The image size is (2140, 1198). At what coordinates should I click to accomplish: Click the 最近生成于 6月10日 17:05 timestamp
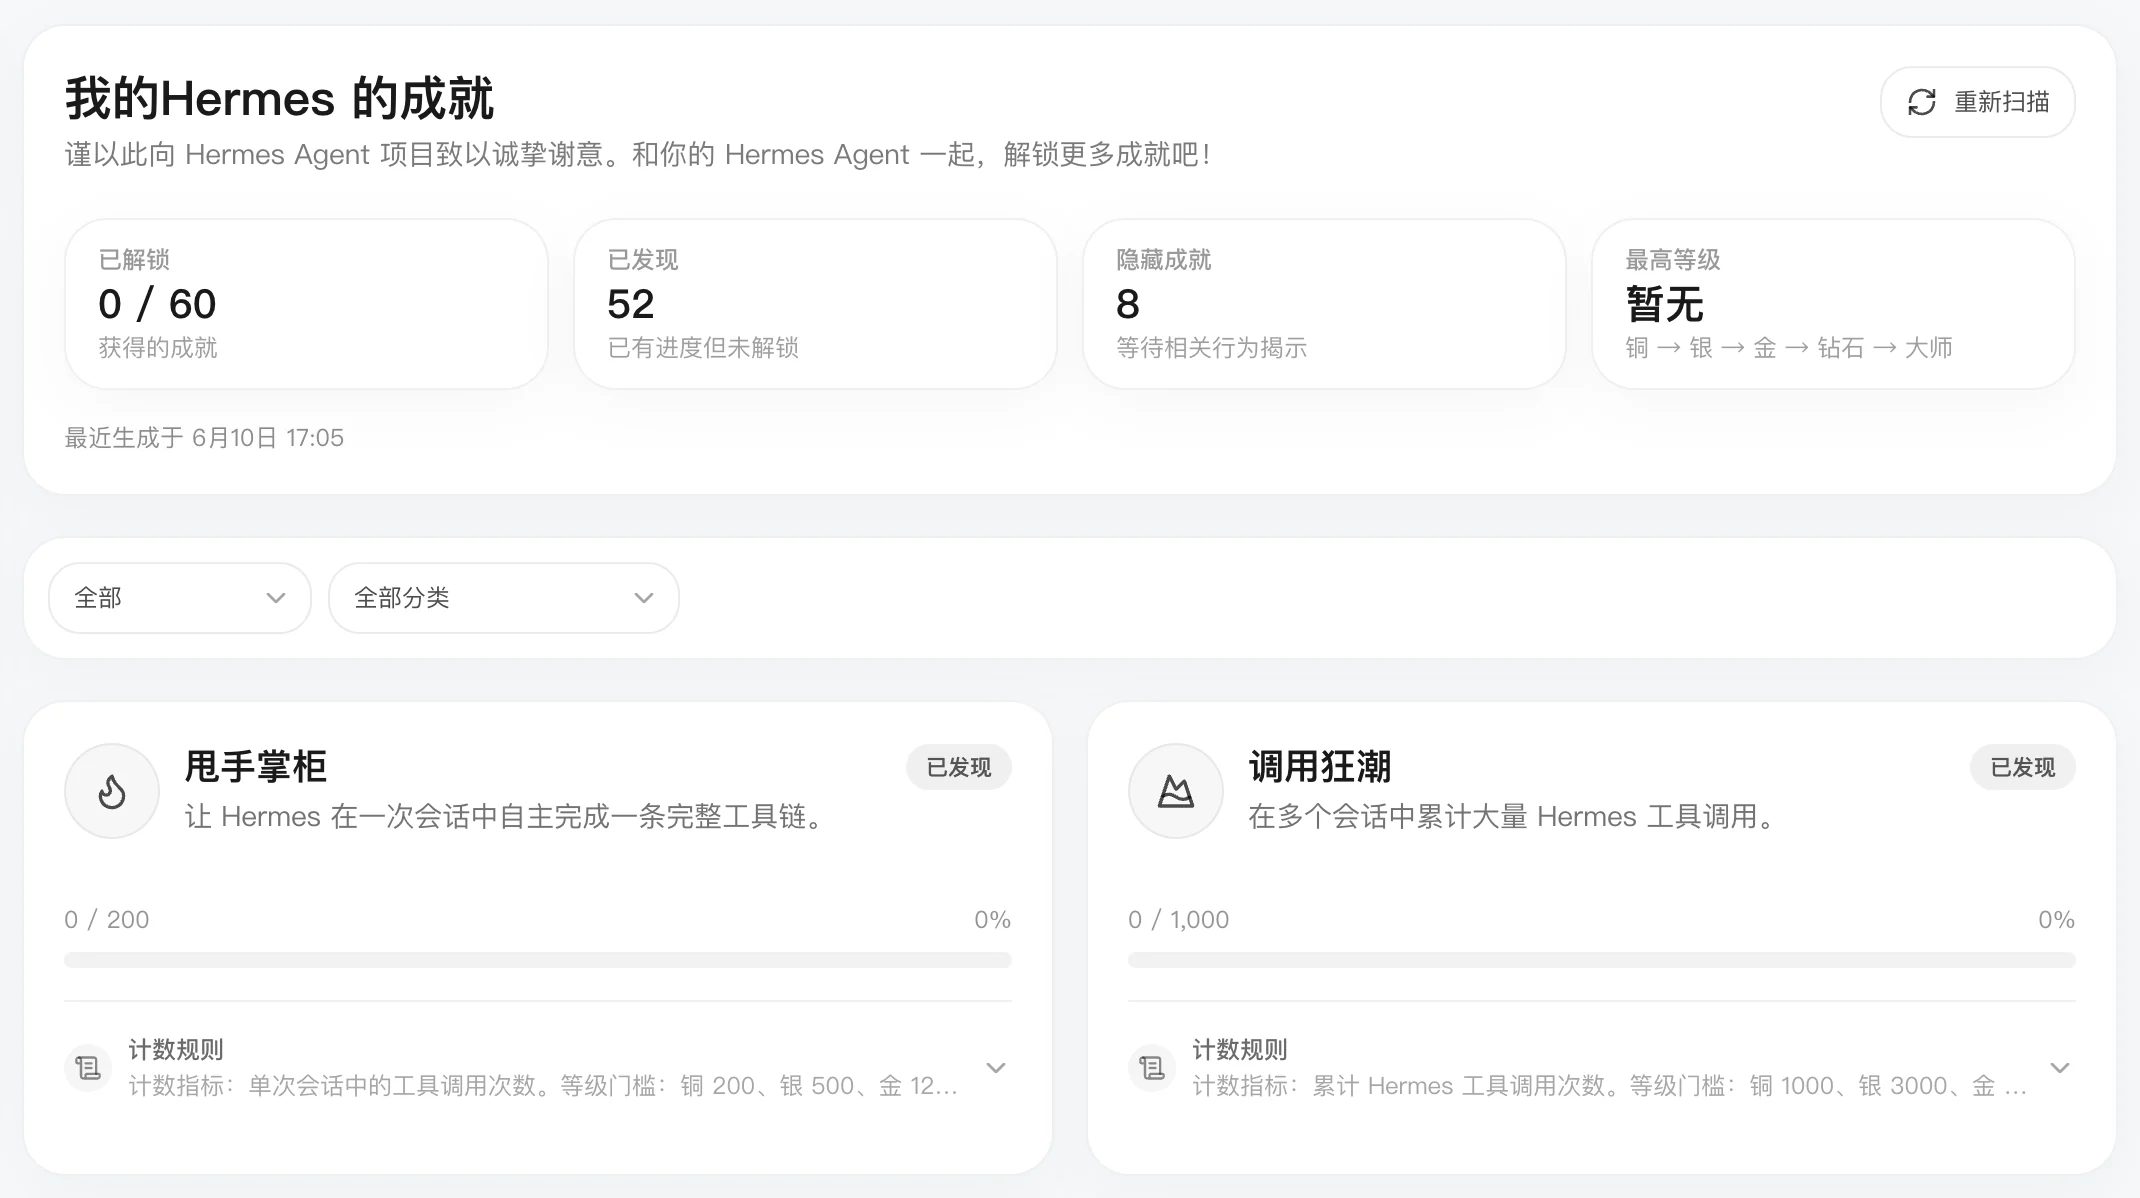204,438
